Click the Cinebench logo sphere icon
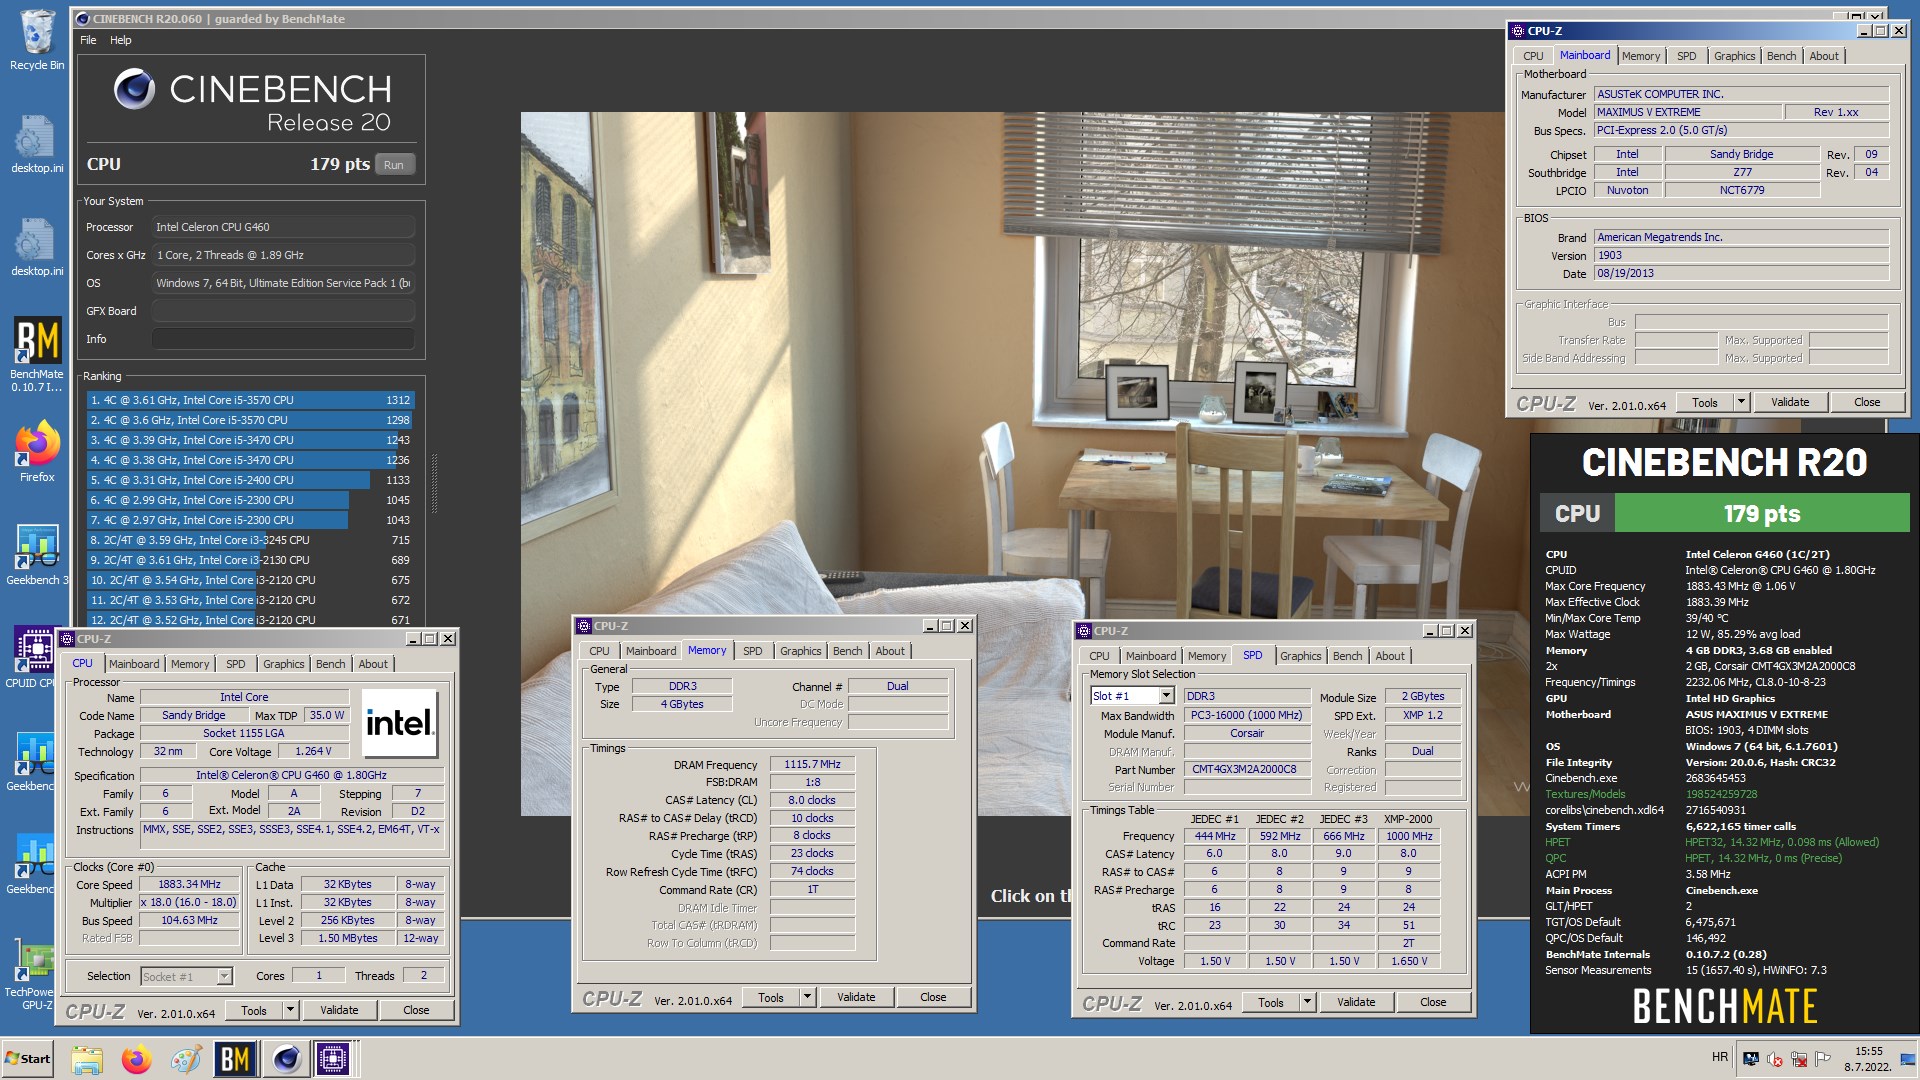This screenshot has height=1080, width=1920. 134,90
